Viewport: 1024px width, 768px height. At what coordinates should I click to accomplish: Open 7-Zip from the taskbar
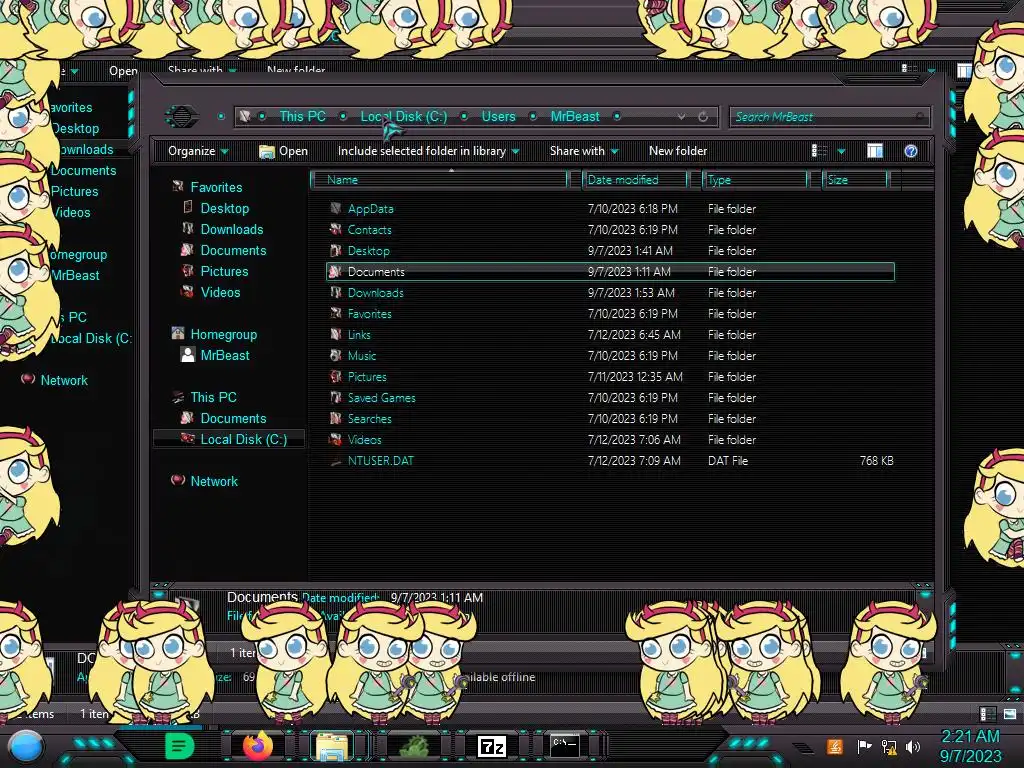492,746
